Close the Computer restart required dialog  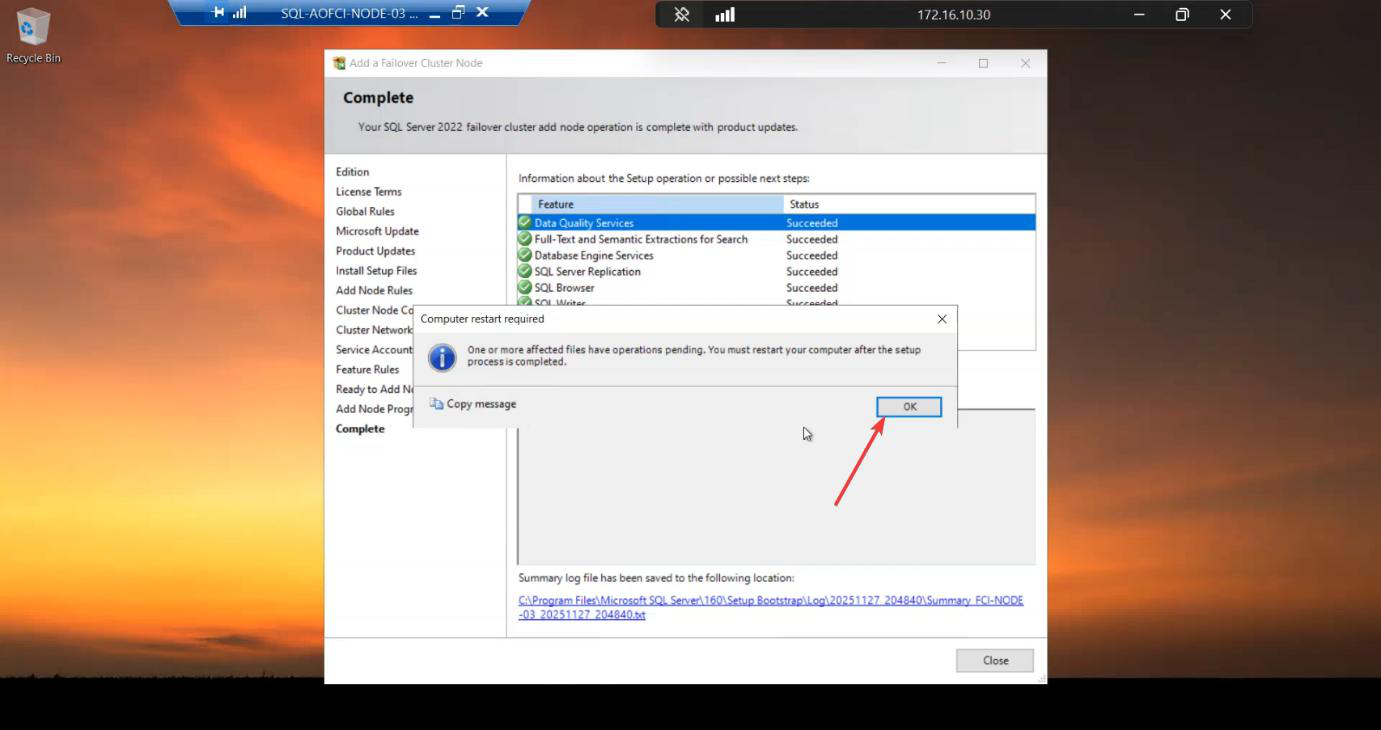(x=941, y=319)
